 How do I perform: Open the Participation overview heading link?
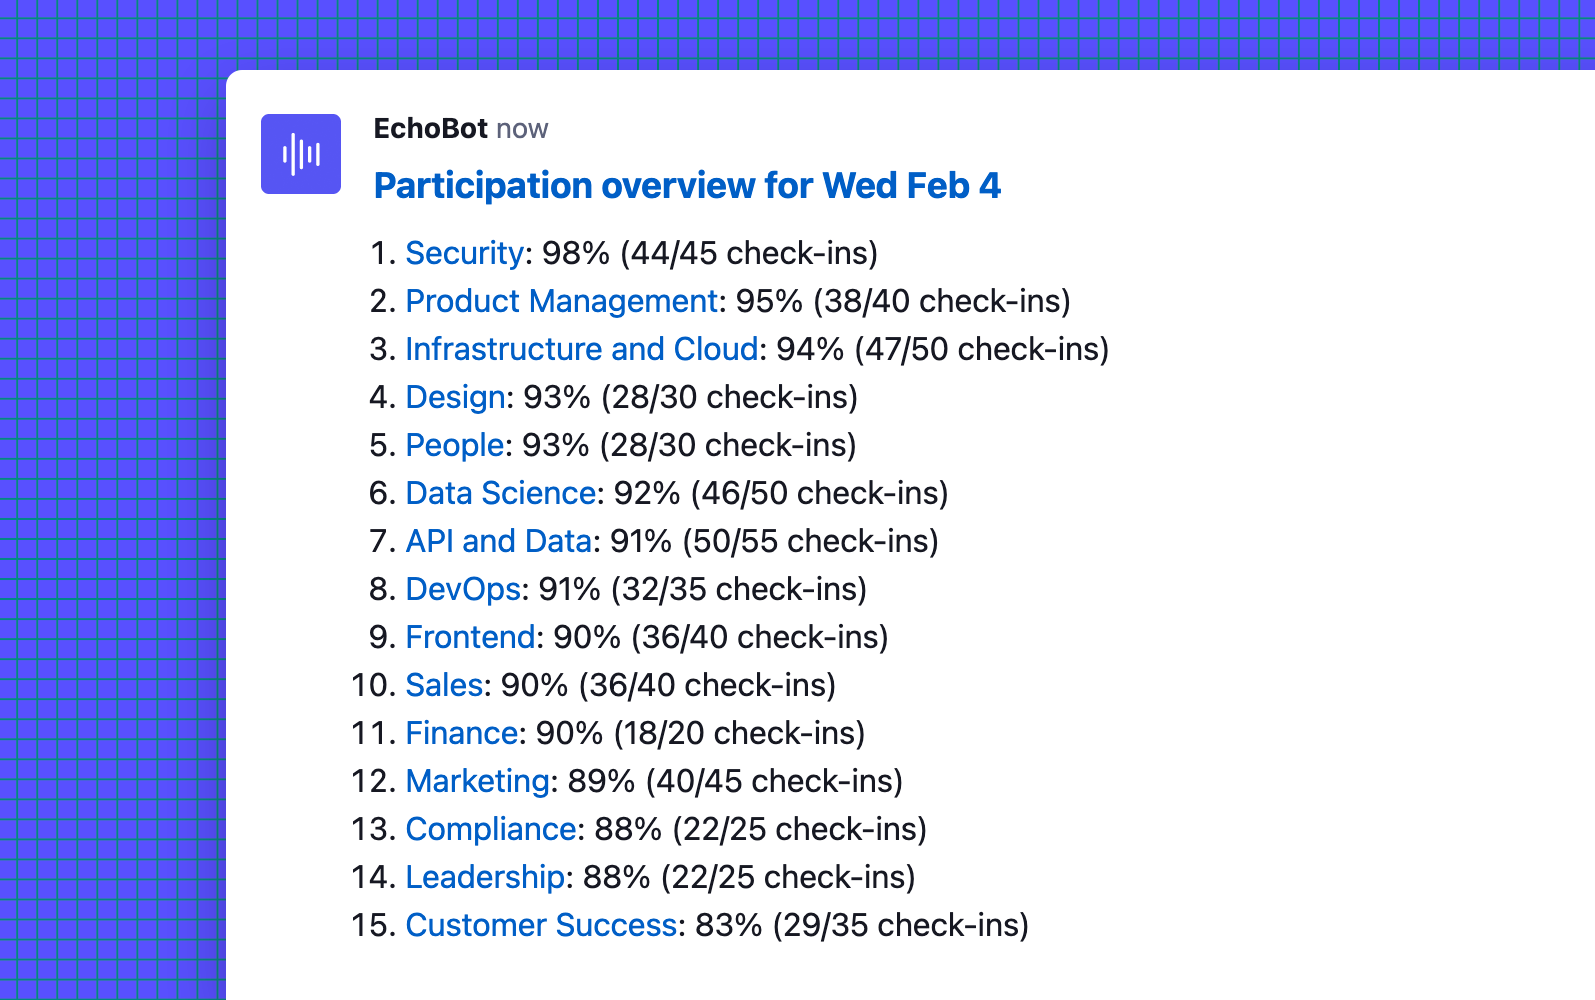687,186
